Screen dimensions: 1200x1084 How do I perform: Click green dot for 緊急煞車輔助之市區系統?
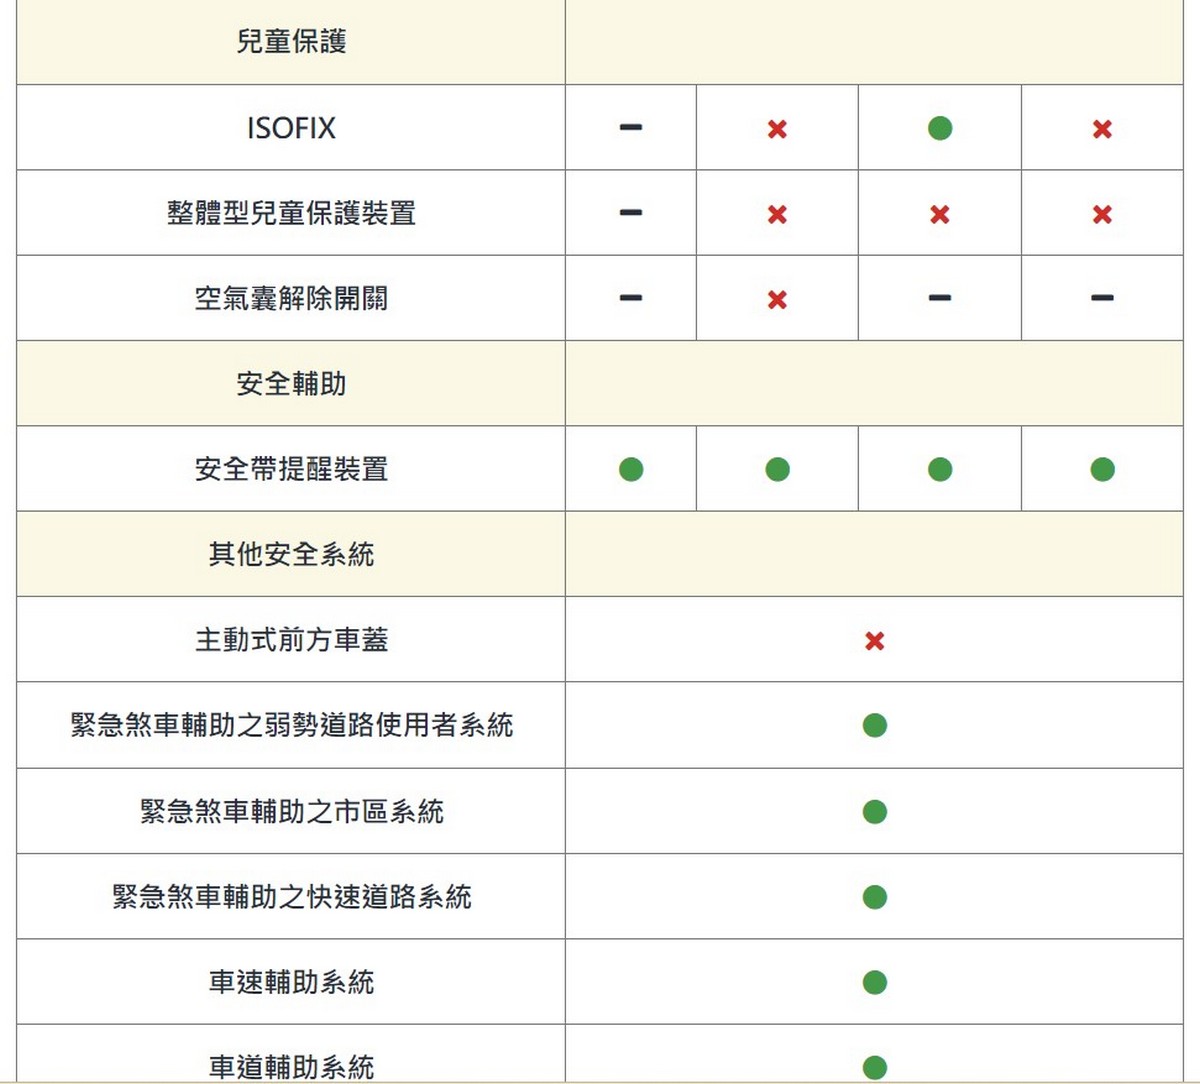point(875,811)
